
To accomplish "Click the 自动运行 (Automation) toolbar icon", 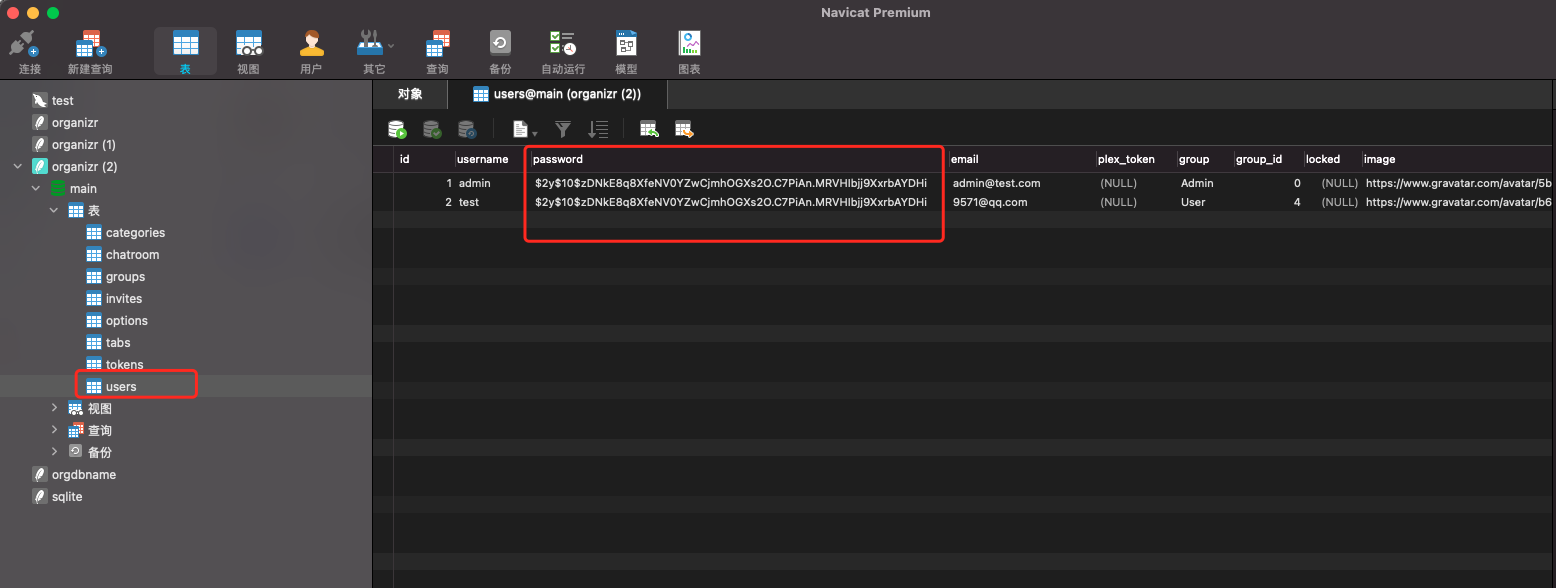I will [563, 51].
